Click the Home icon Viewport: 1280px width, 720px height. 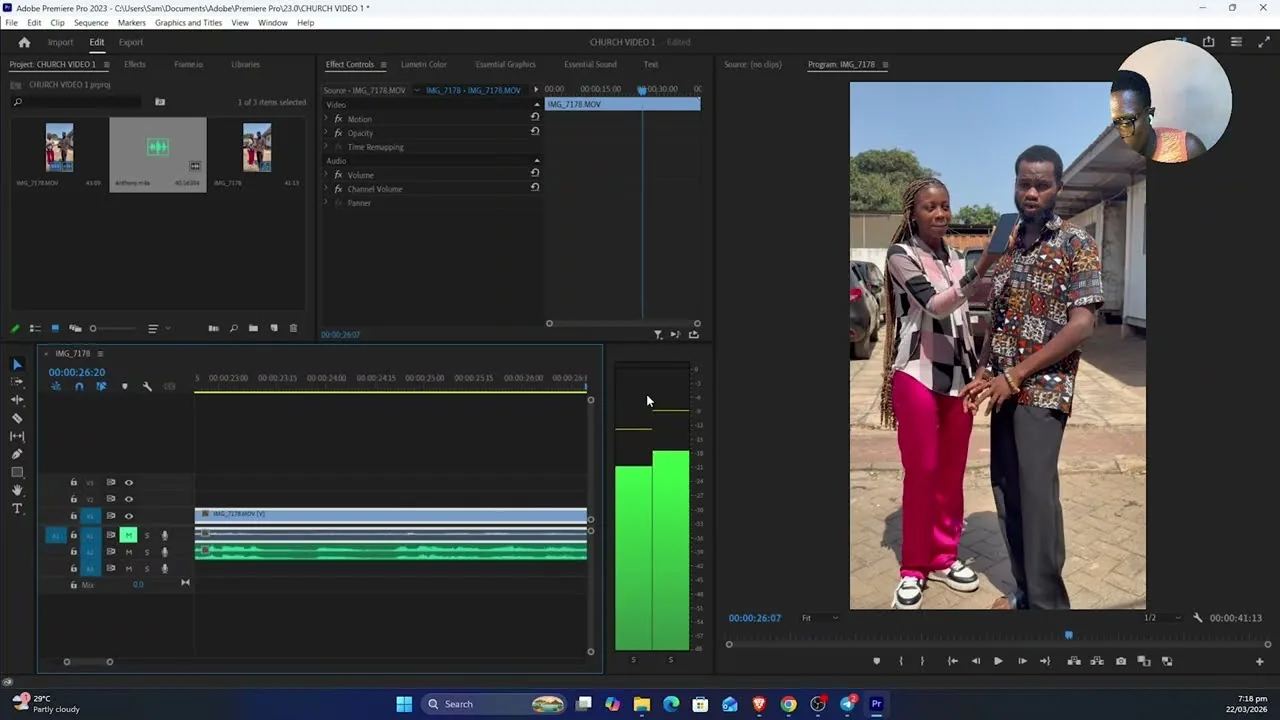[x=24, y=42]
